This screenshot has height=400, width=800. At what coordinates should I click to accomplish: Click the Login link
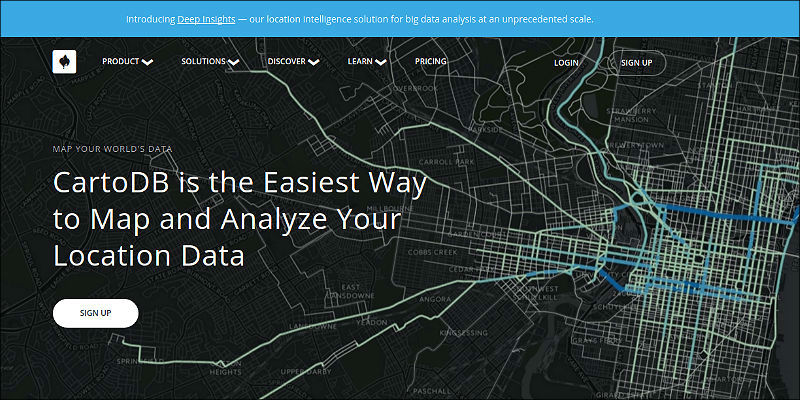[x=566, y=63]
